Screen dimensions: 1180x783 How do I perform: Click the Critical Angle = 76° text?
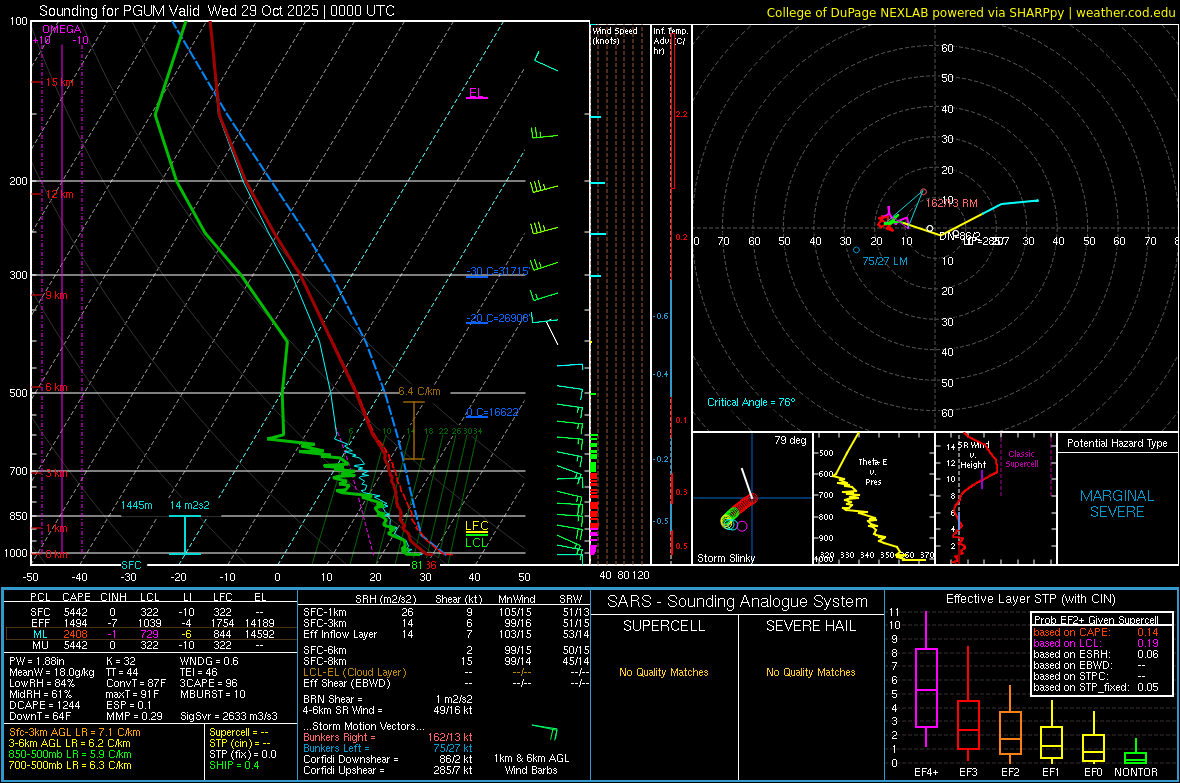pyautogui.click(x=751, y=402)
